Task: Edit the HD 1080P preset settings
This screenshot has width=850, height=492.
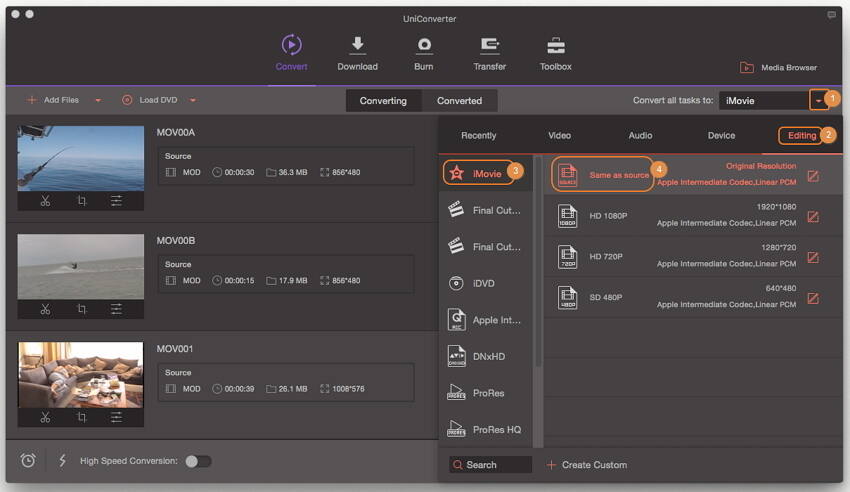Action: click(813, 217)
